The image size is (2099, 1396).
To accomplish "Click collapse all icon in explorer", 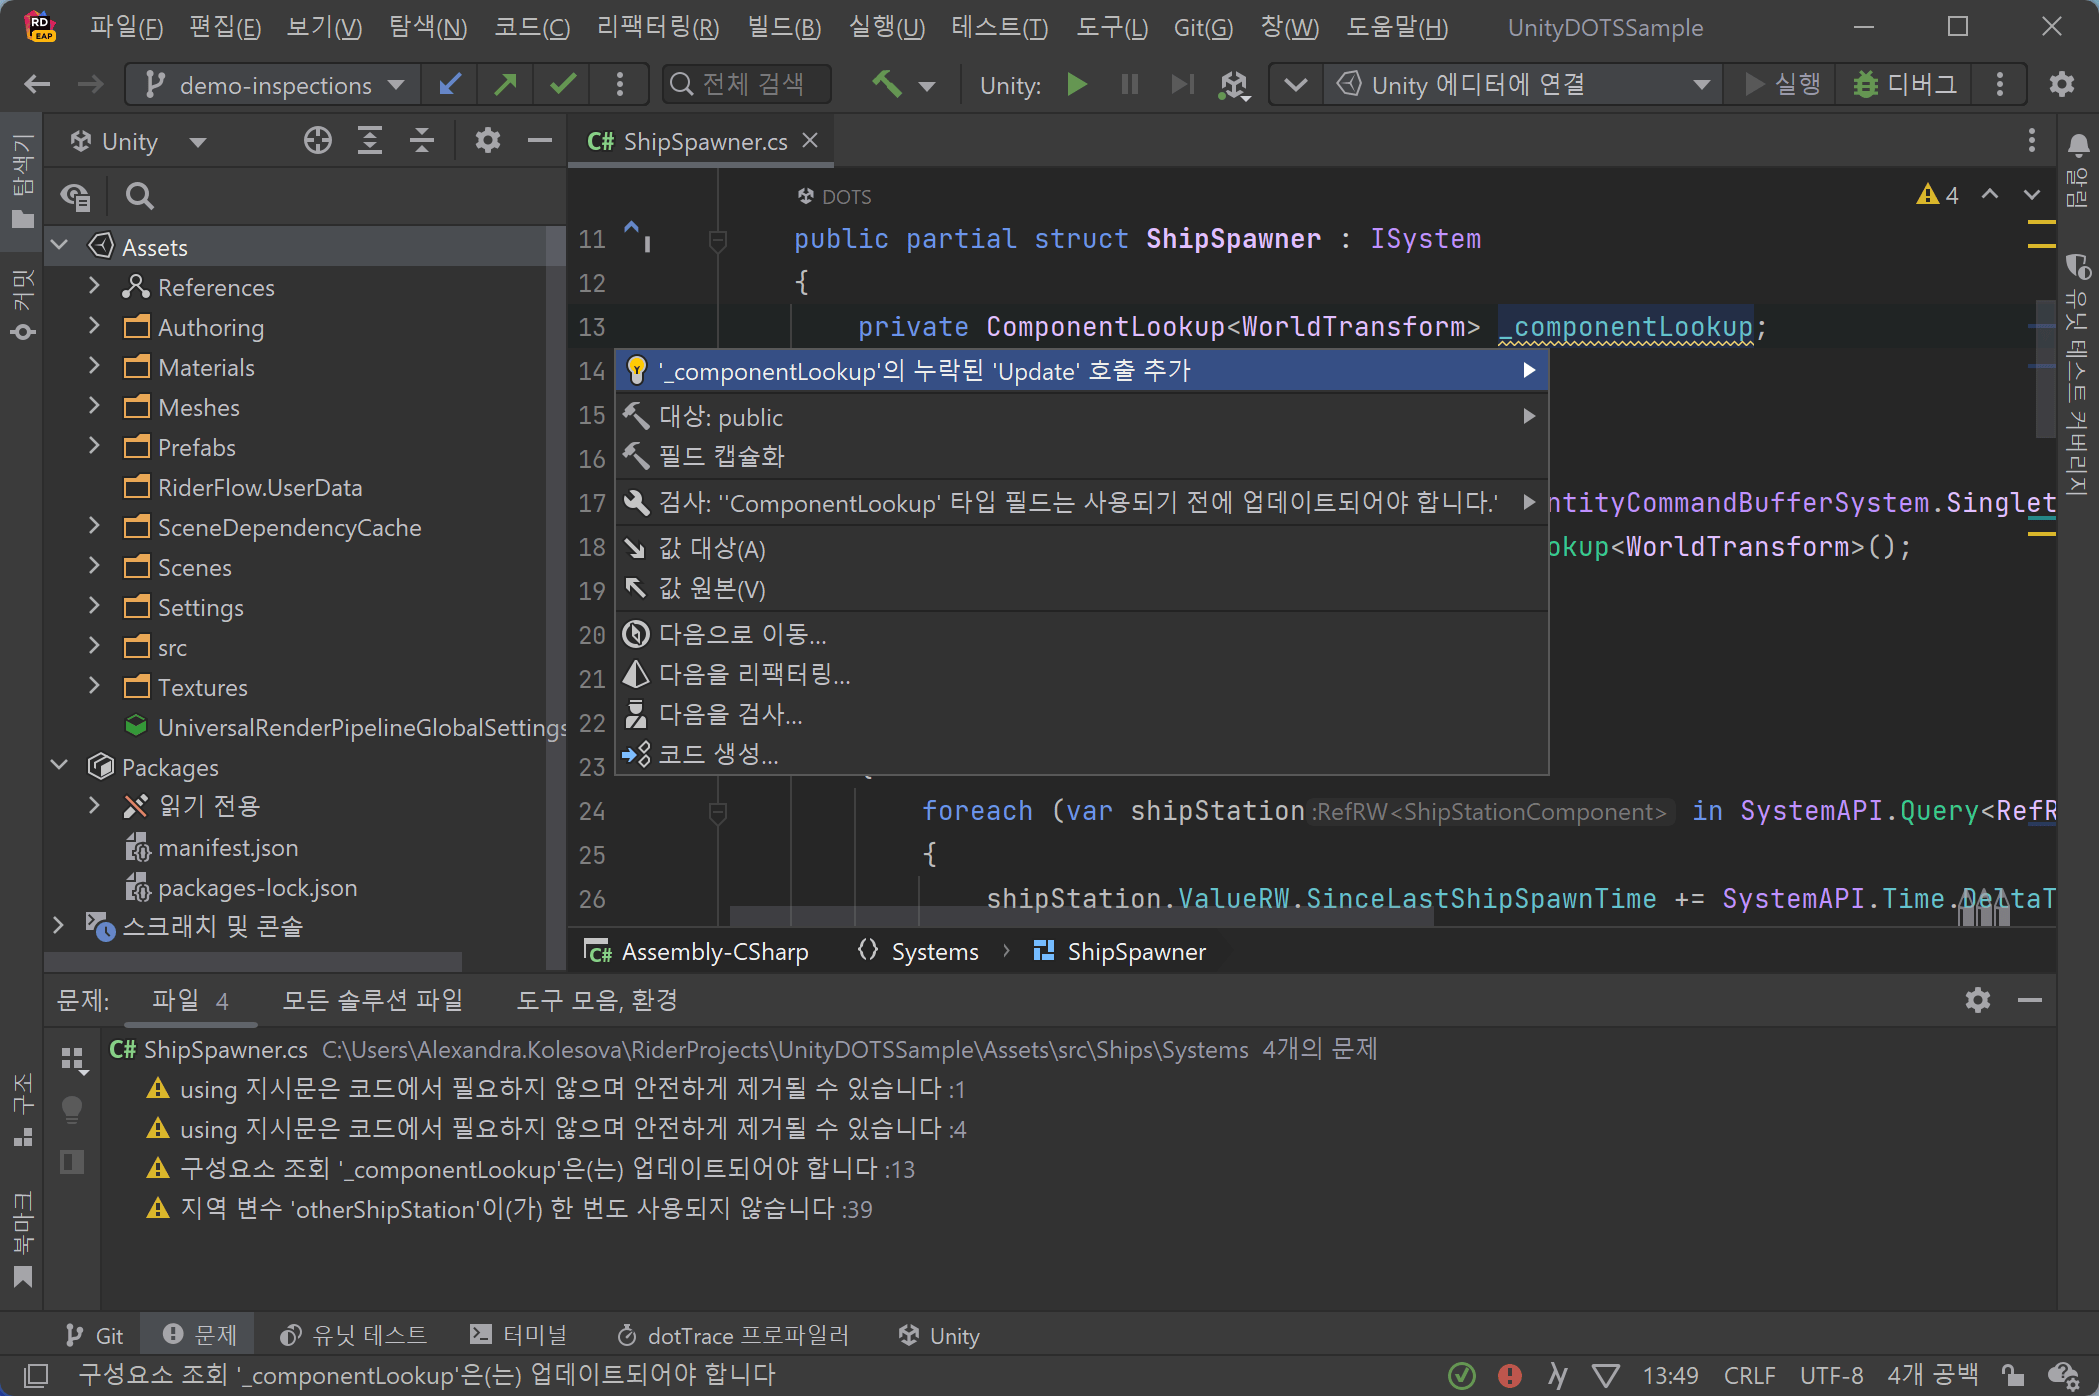I will pyautogui.click(x=422, y=141).
